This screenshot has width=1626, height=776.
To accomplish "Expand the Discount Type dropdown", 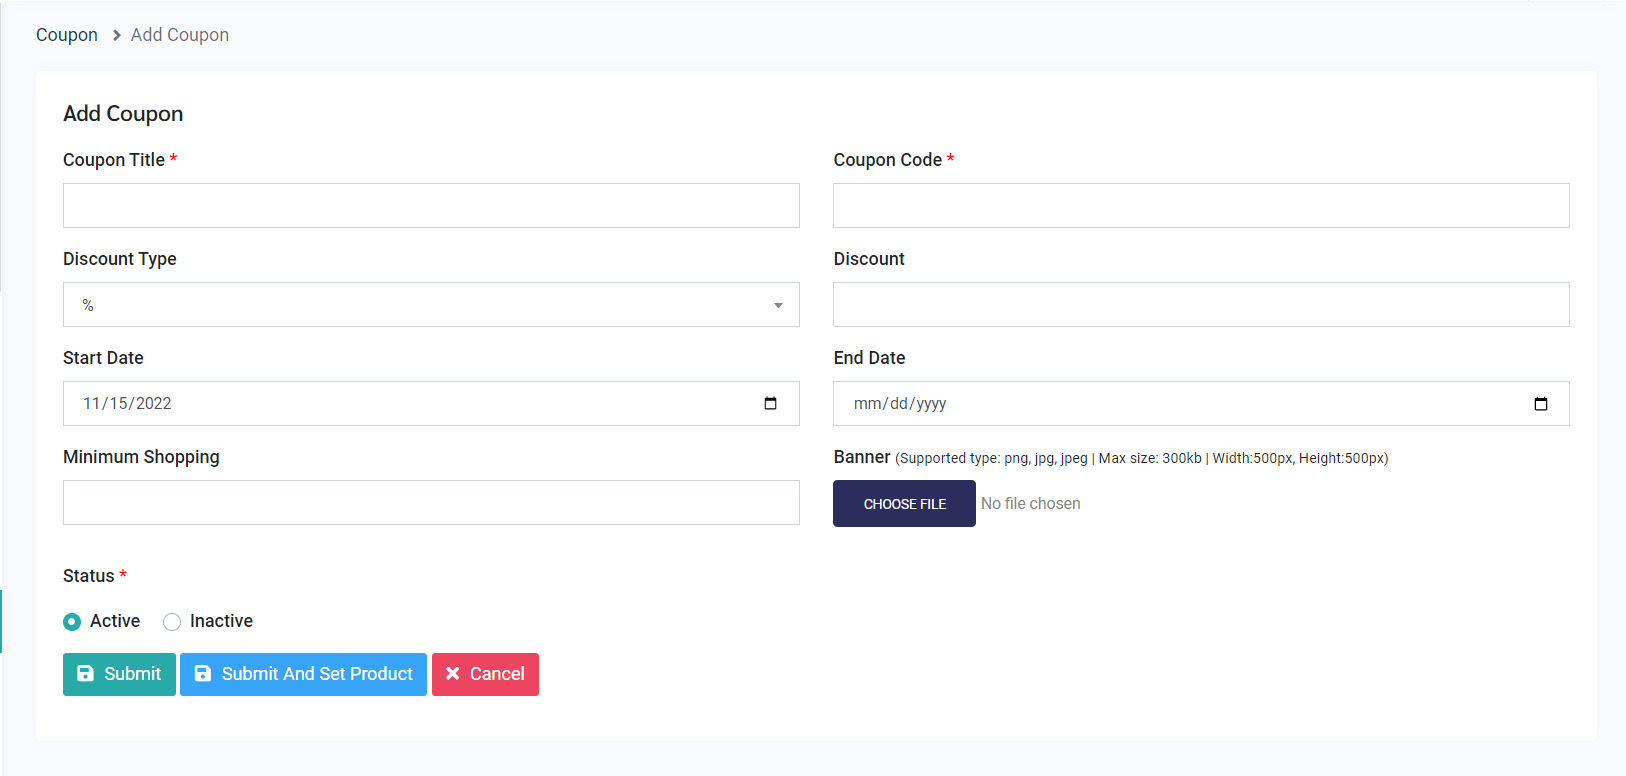I will [430, 305].
